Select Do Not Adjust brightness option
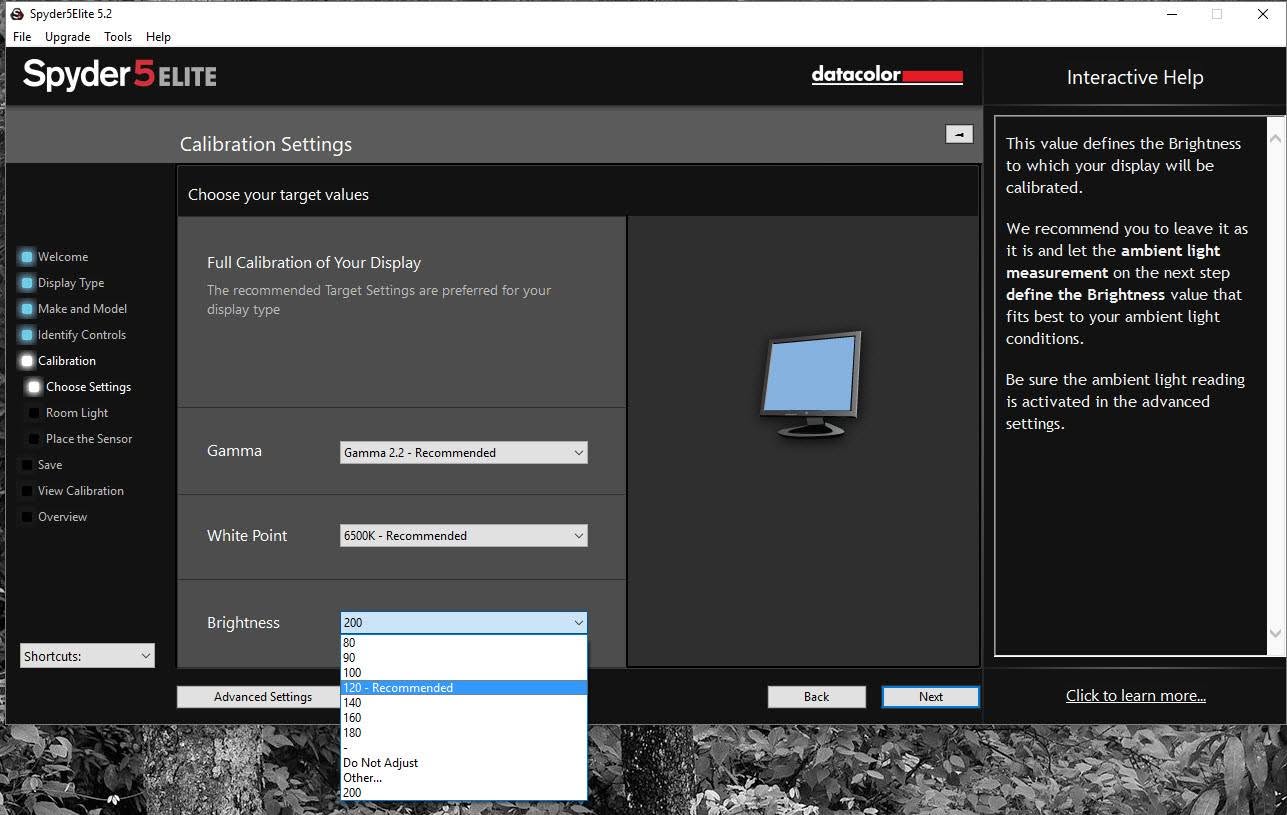This screenshot has height=815, width=1287. point(464,763)
